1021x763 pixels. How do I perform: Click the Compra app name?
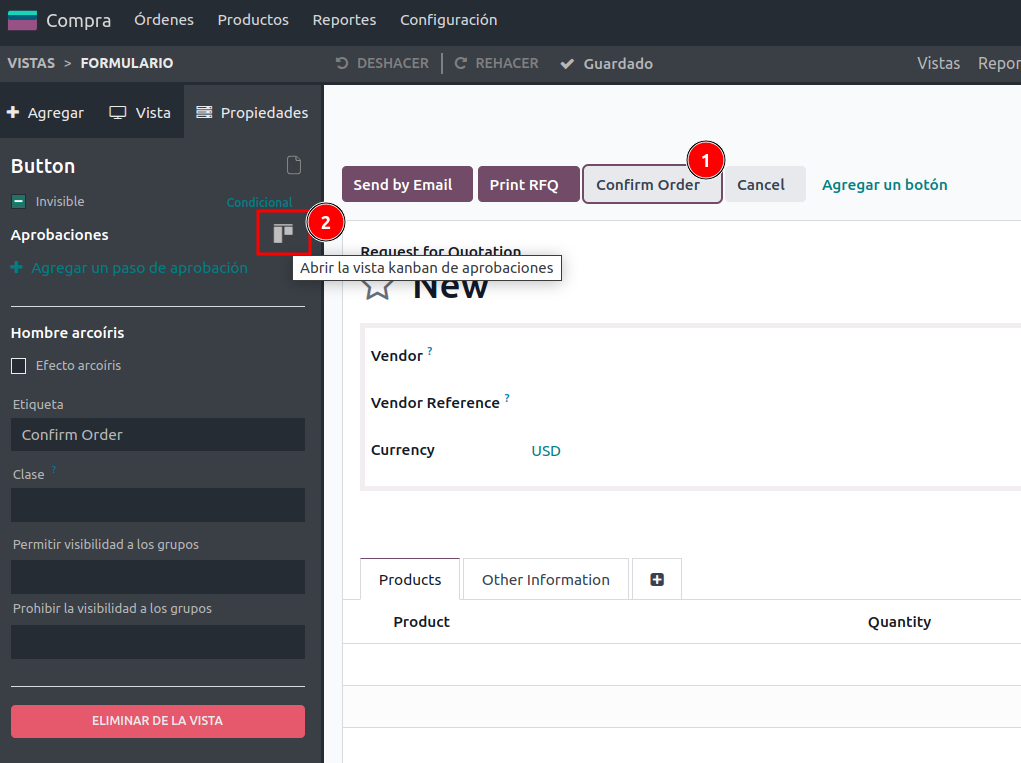point(78,20)
